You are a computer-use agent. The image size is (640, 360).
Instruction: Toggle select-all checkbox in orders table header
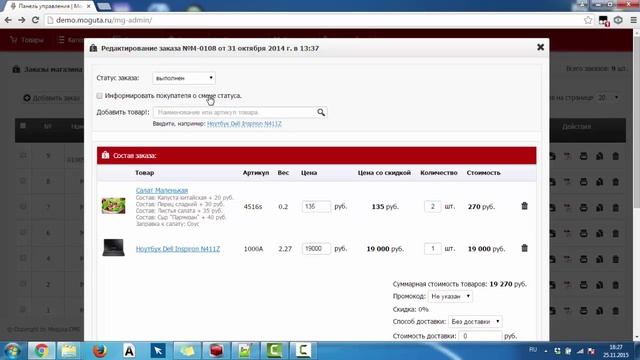(x=23, y=126)
